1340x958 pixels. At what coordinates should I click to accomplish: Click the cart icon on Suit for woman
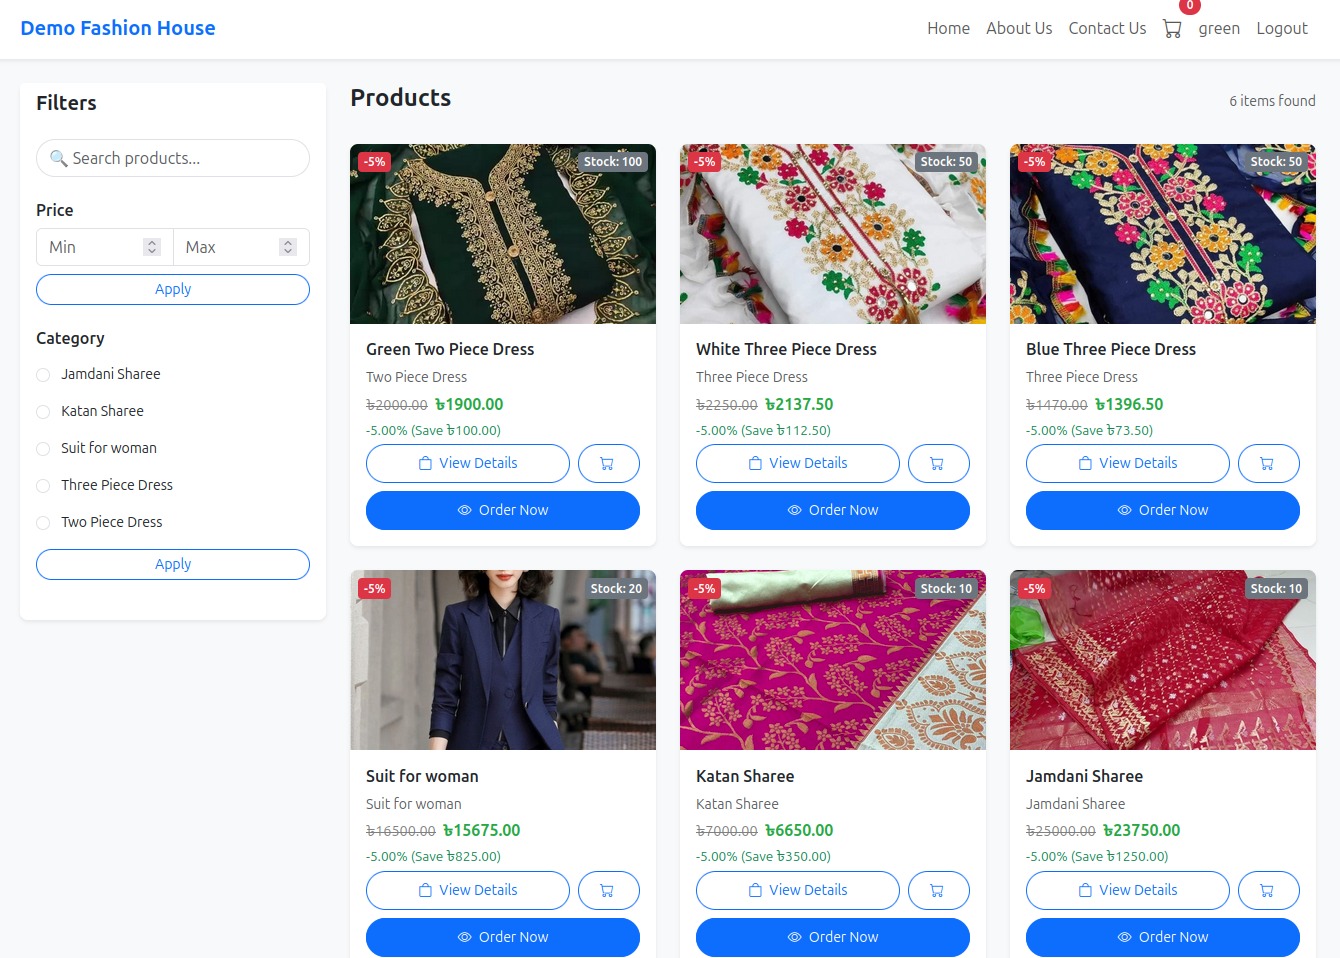coord(608,890)
